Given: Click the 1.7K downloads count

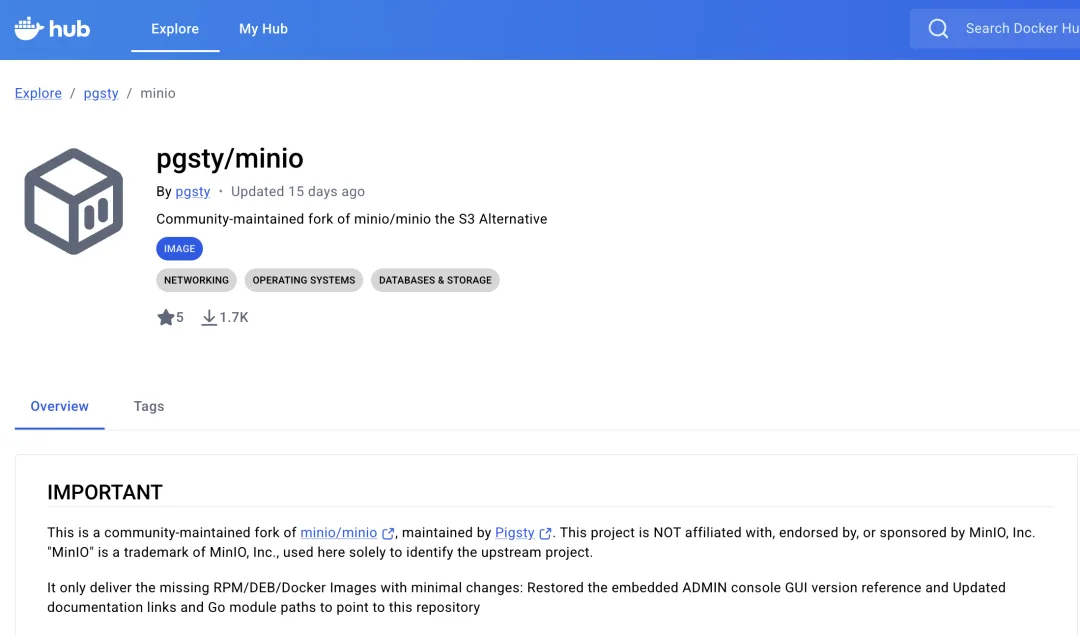Looking at the screenshot, I should coord(234,318).
